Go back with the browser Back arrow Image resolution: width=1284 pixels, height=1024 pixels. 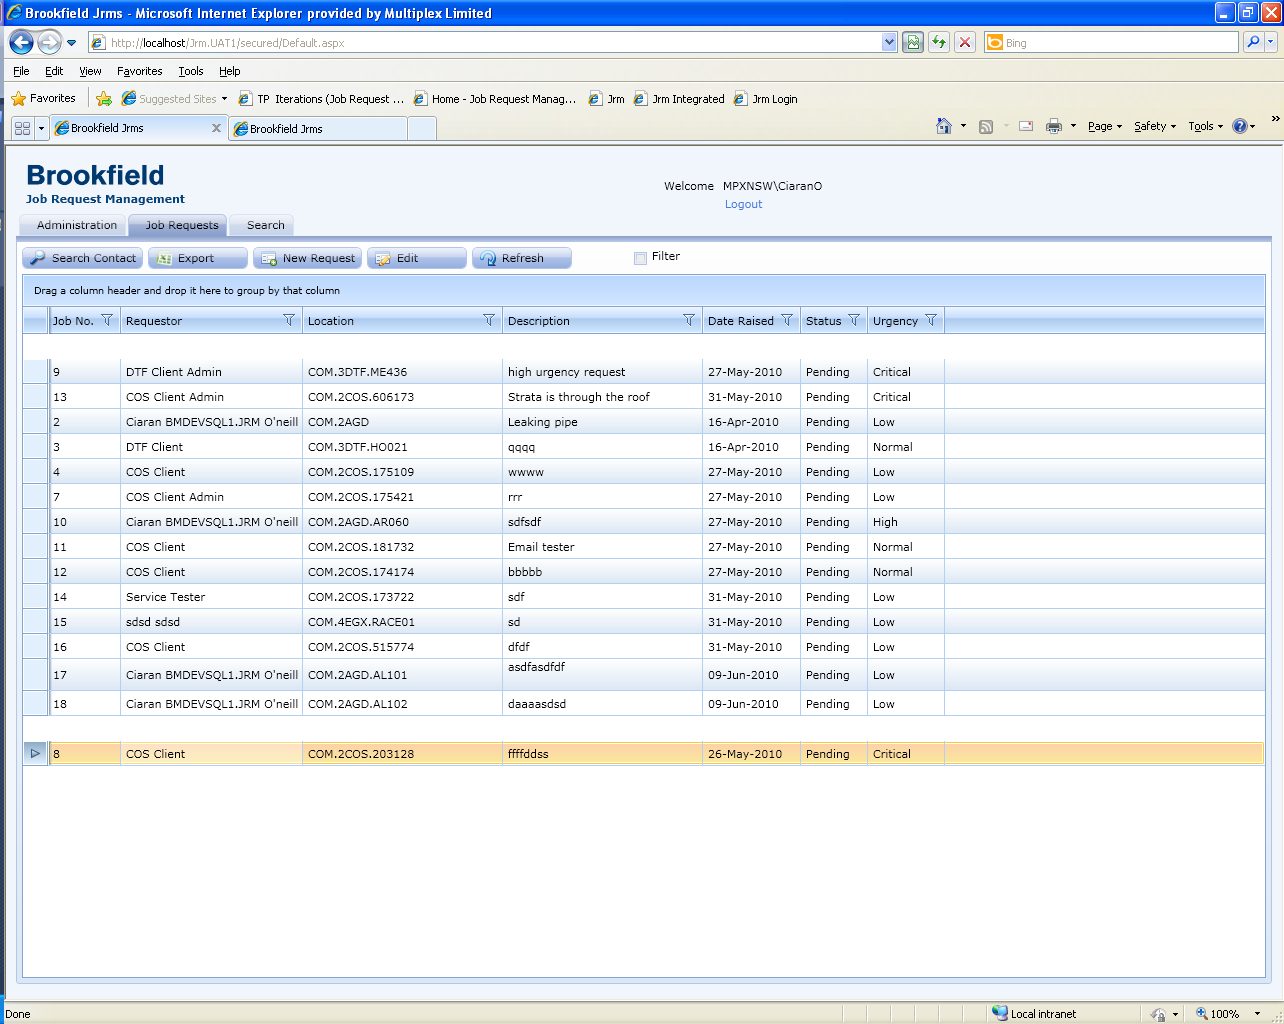(21, 43)
